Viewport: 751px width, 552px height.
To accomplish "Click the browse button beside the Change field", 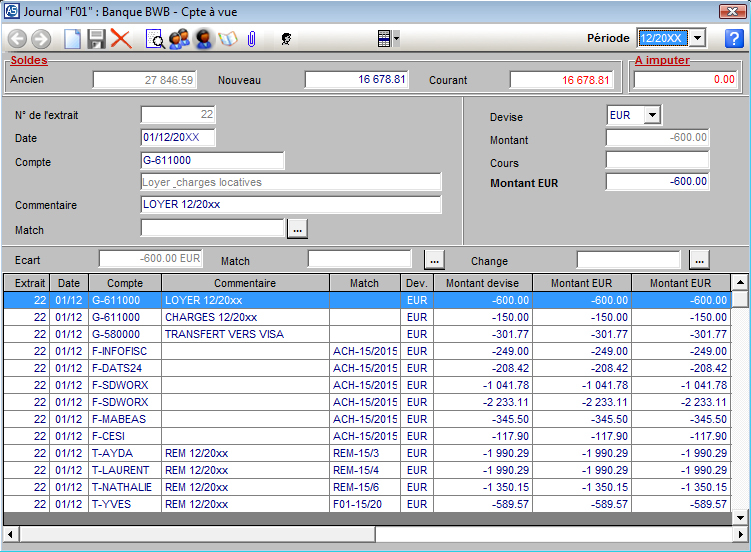I will (699, 260).
